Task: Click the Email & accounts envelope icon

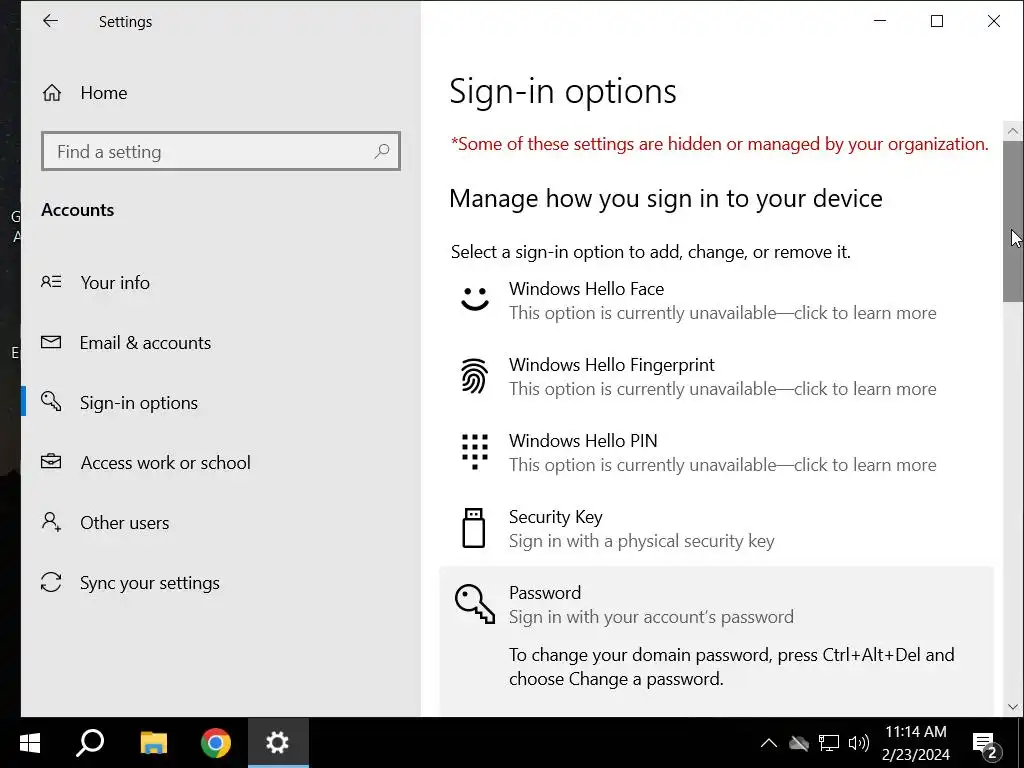Action: [51, 342]
